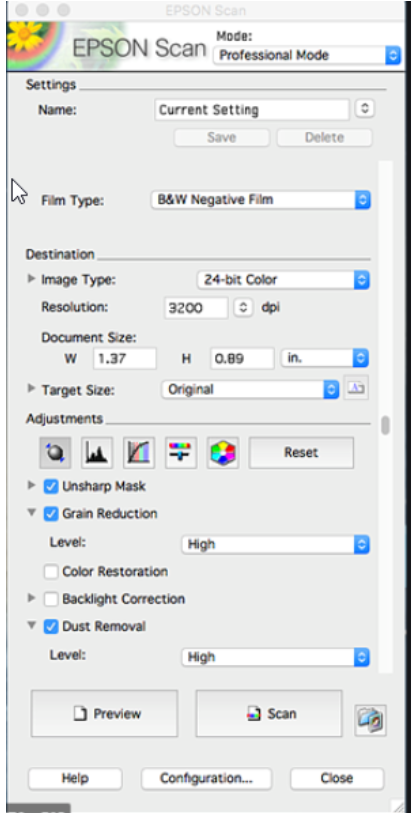
Task: Click the Preview button
Action: pyautogui.click(x=105, y=713)
